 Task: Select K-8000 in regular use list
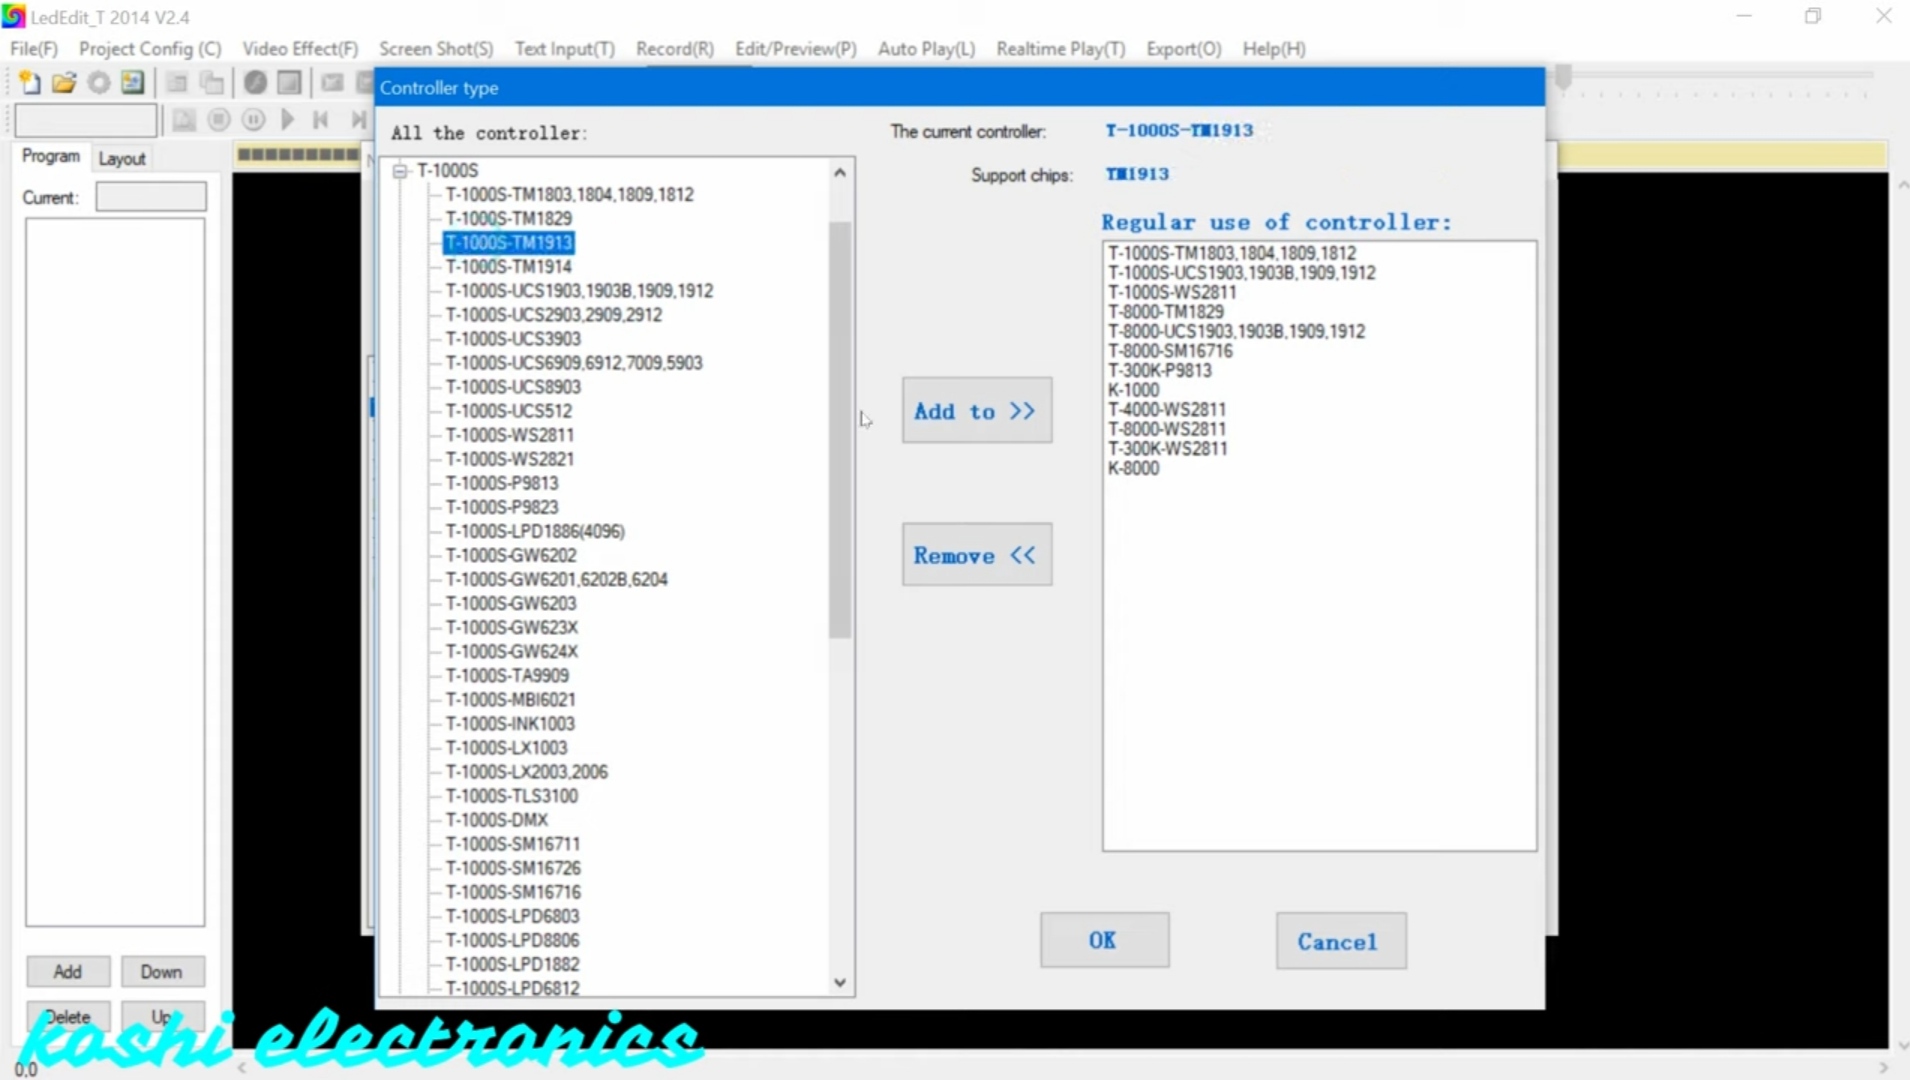[x=1134, y=468]
